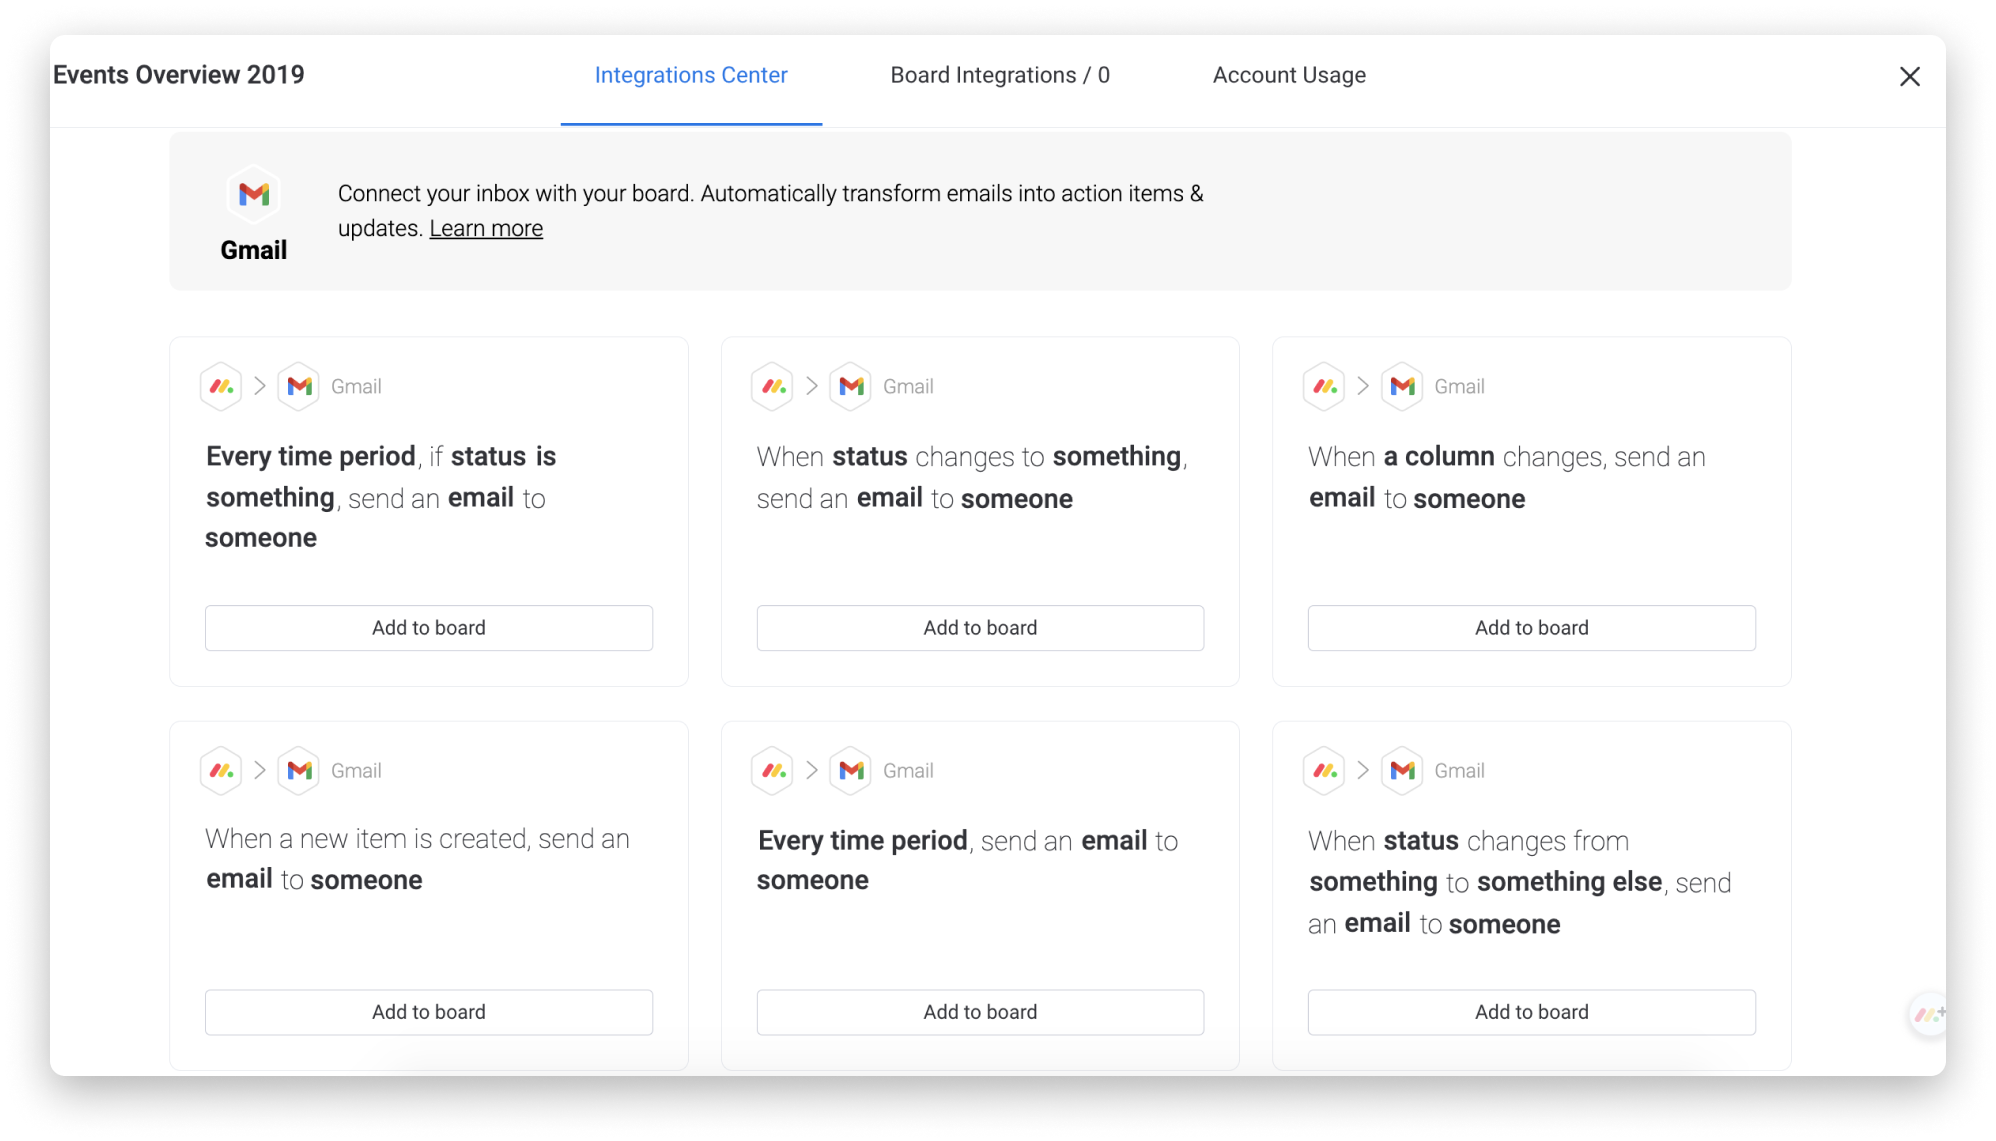Image resolution: width=1996 pixels, height=1141 pixels.
Task: Click the monday icon on the status-changes-to-something recipe
Action: click(x=773, y=386)
